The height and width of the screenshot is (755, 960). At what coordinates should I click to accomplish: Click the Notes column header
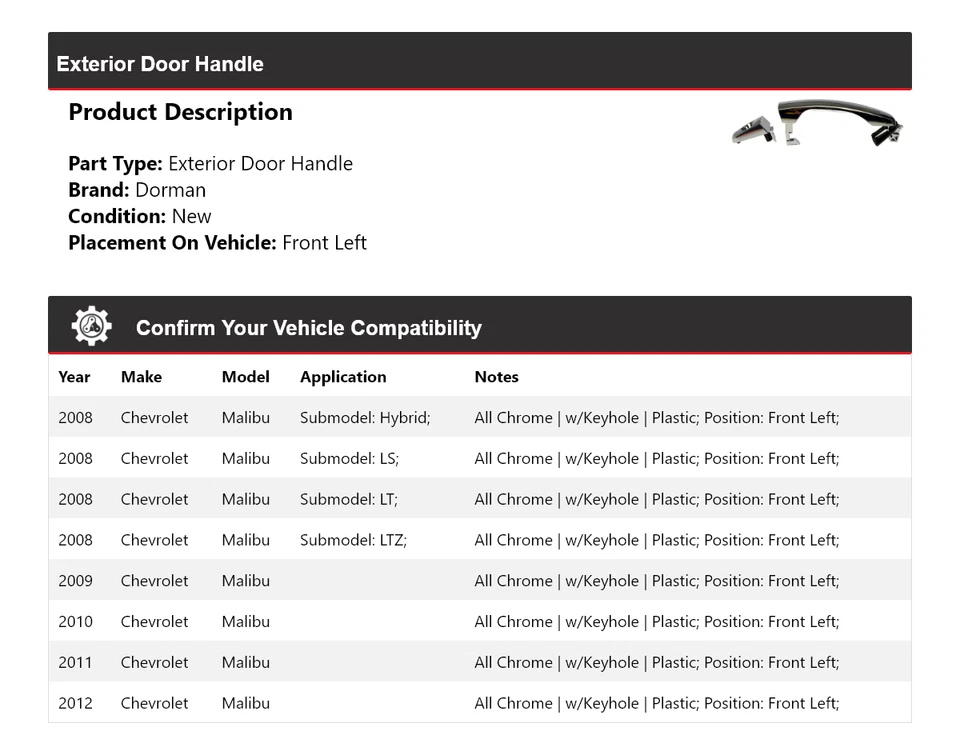tap(497, 377)
